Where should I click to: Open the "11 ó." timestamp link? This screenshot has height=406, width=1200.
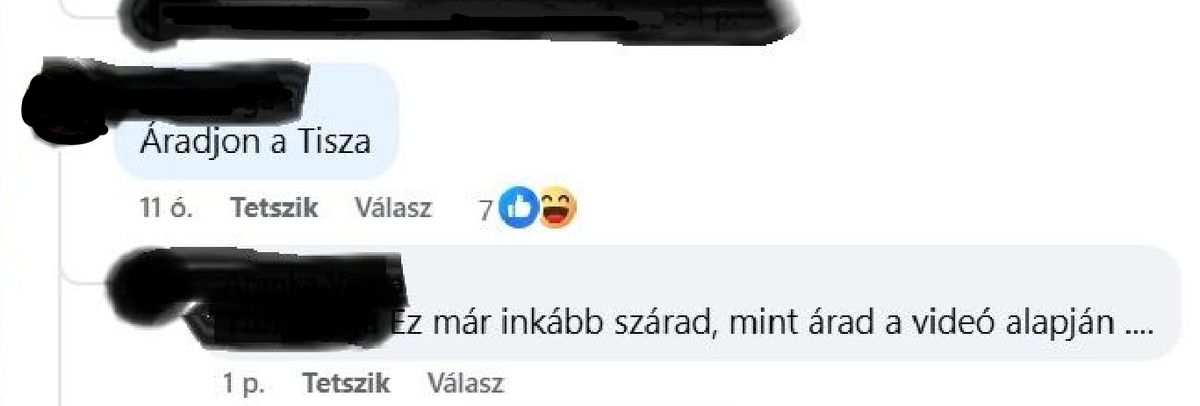pos(167,208)
